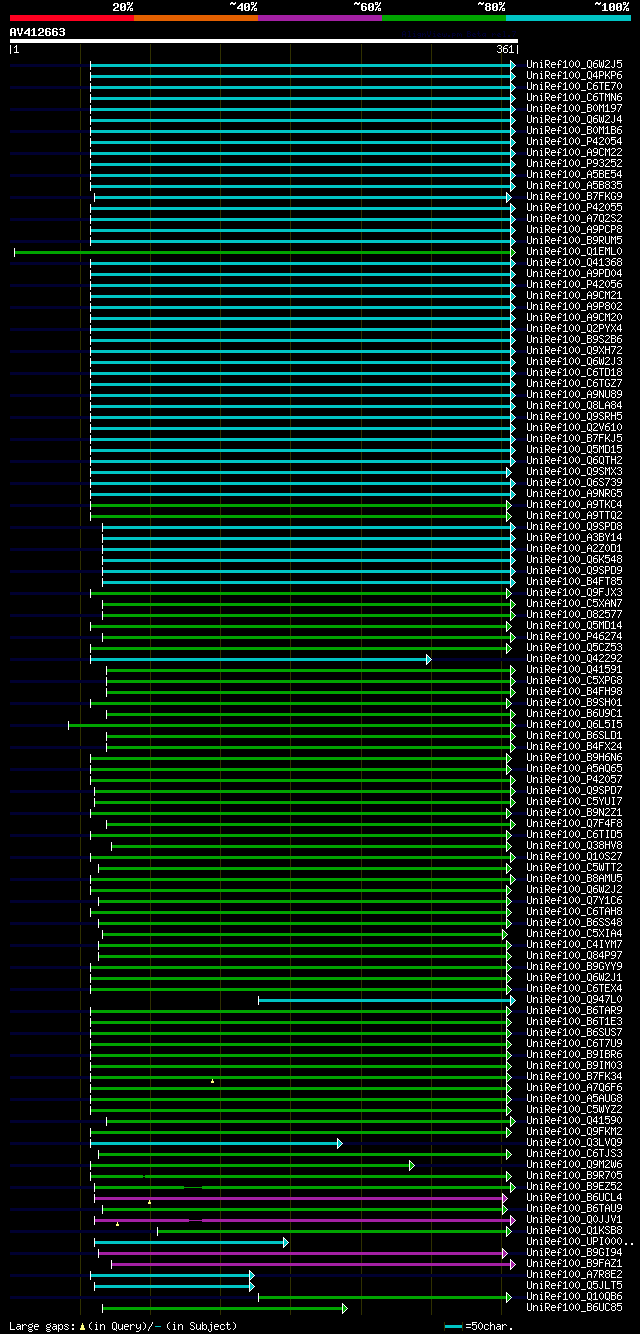Open hit UniRef100_C4IYM7
The width and height of the screenshot is (640, 1334).
coord(575,945)
